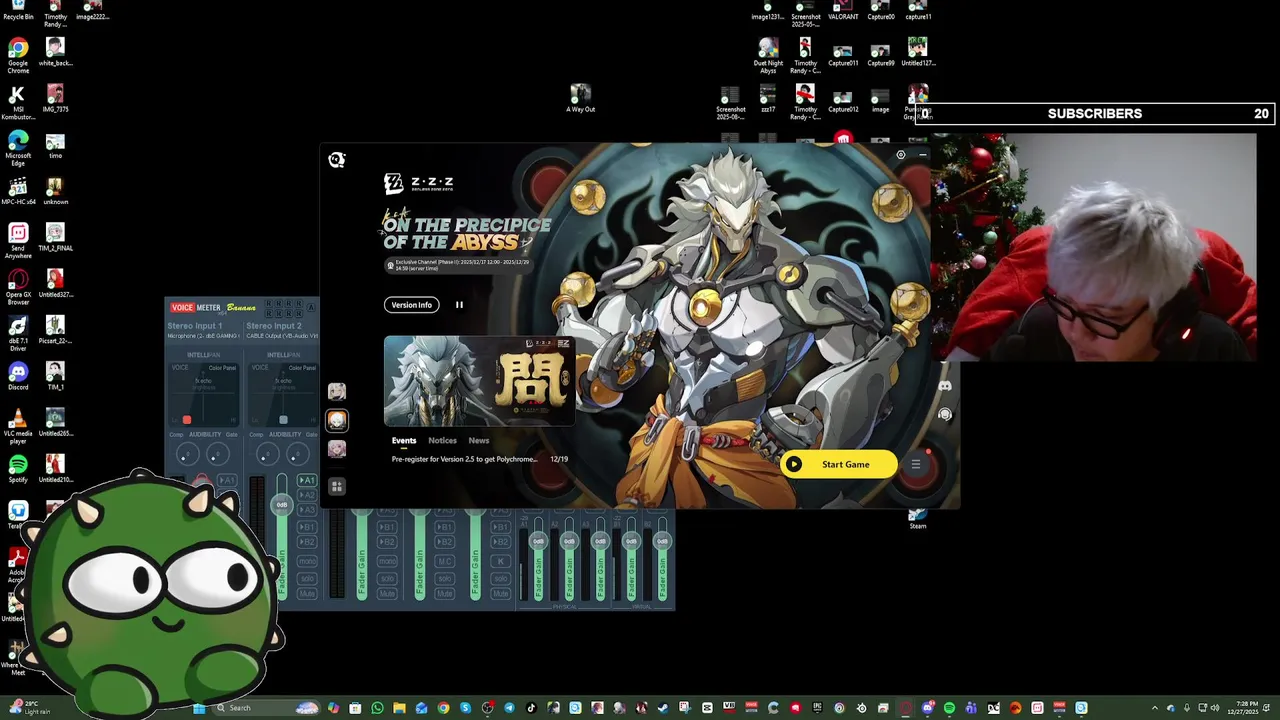Click the Exclusive Channel phase info pill
This screenshot has height=720, width=1280.
pos(459,265)
